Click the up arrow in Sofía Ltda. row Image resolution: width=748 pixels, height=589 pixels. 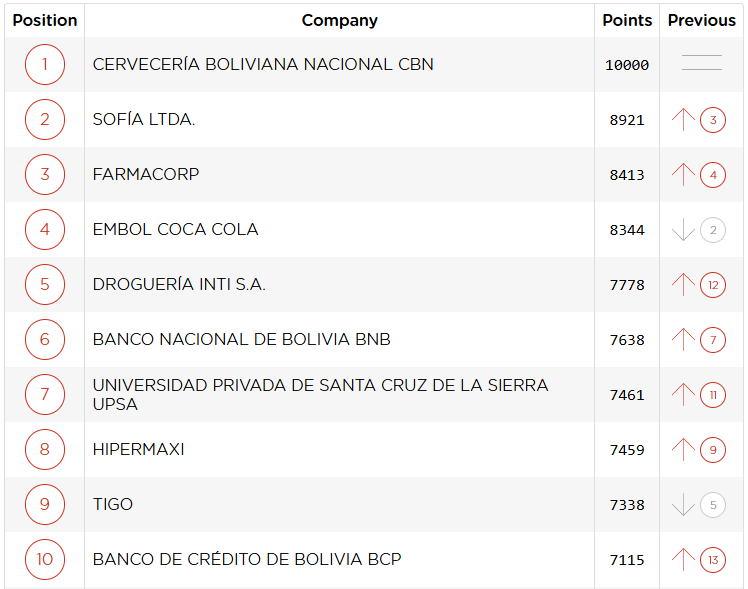pyautogui.click(x=683, y=120)
